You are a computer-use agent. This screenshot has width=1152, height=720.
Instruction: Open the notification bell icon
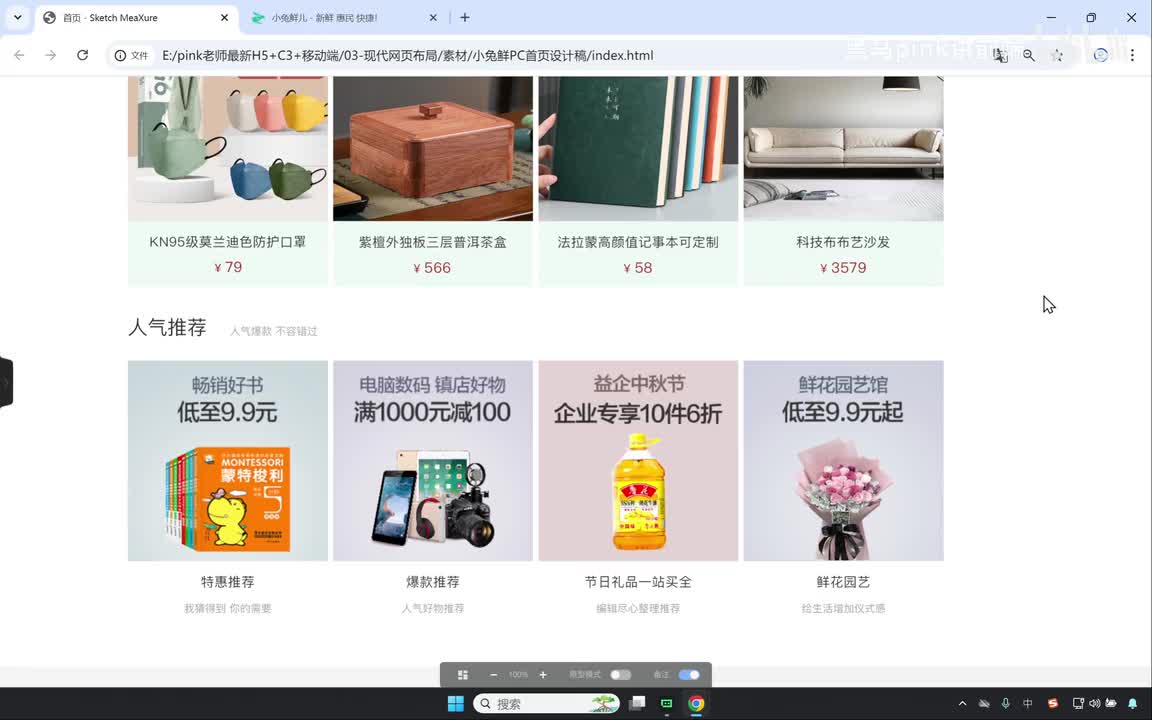point(1132,704)
